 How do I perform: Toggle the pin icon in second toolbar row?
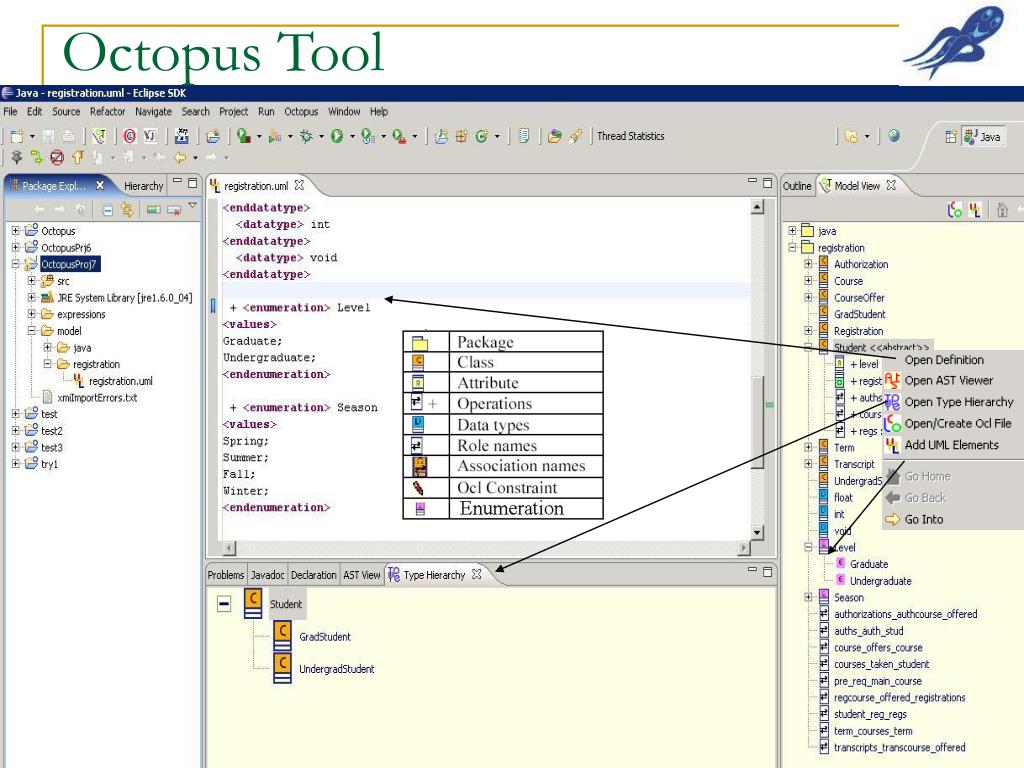pos(16,157)
